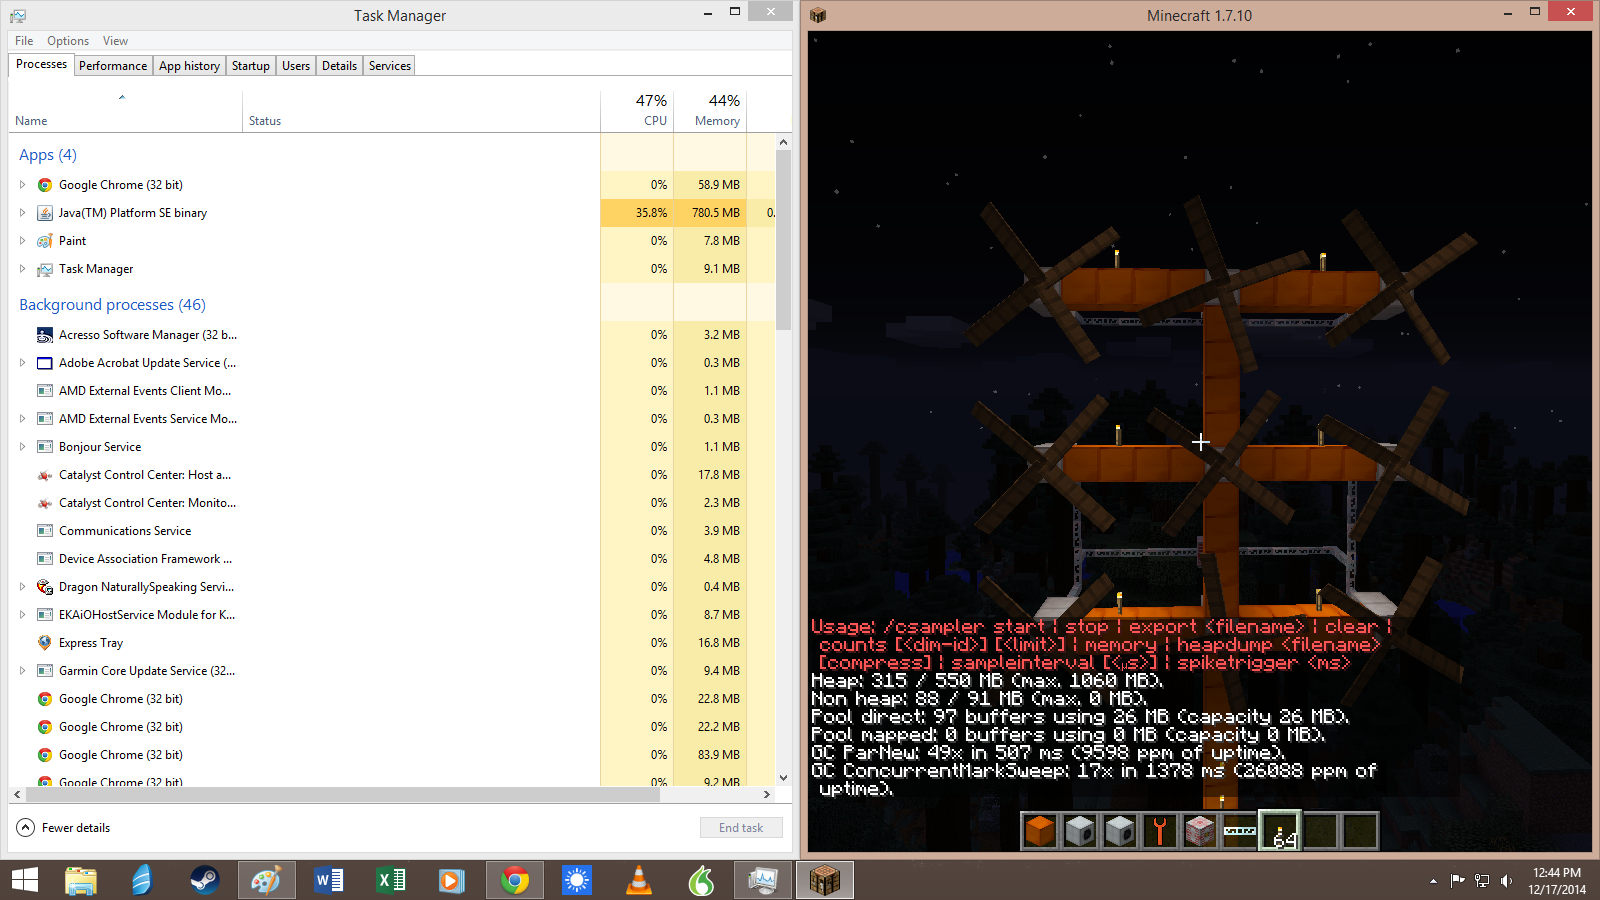The image size is (1600, 900).
Task: Select the orange block in Minecraft hotbar
Action: click(1040, 831)
